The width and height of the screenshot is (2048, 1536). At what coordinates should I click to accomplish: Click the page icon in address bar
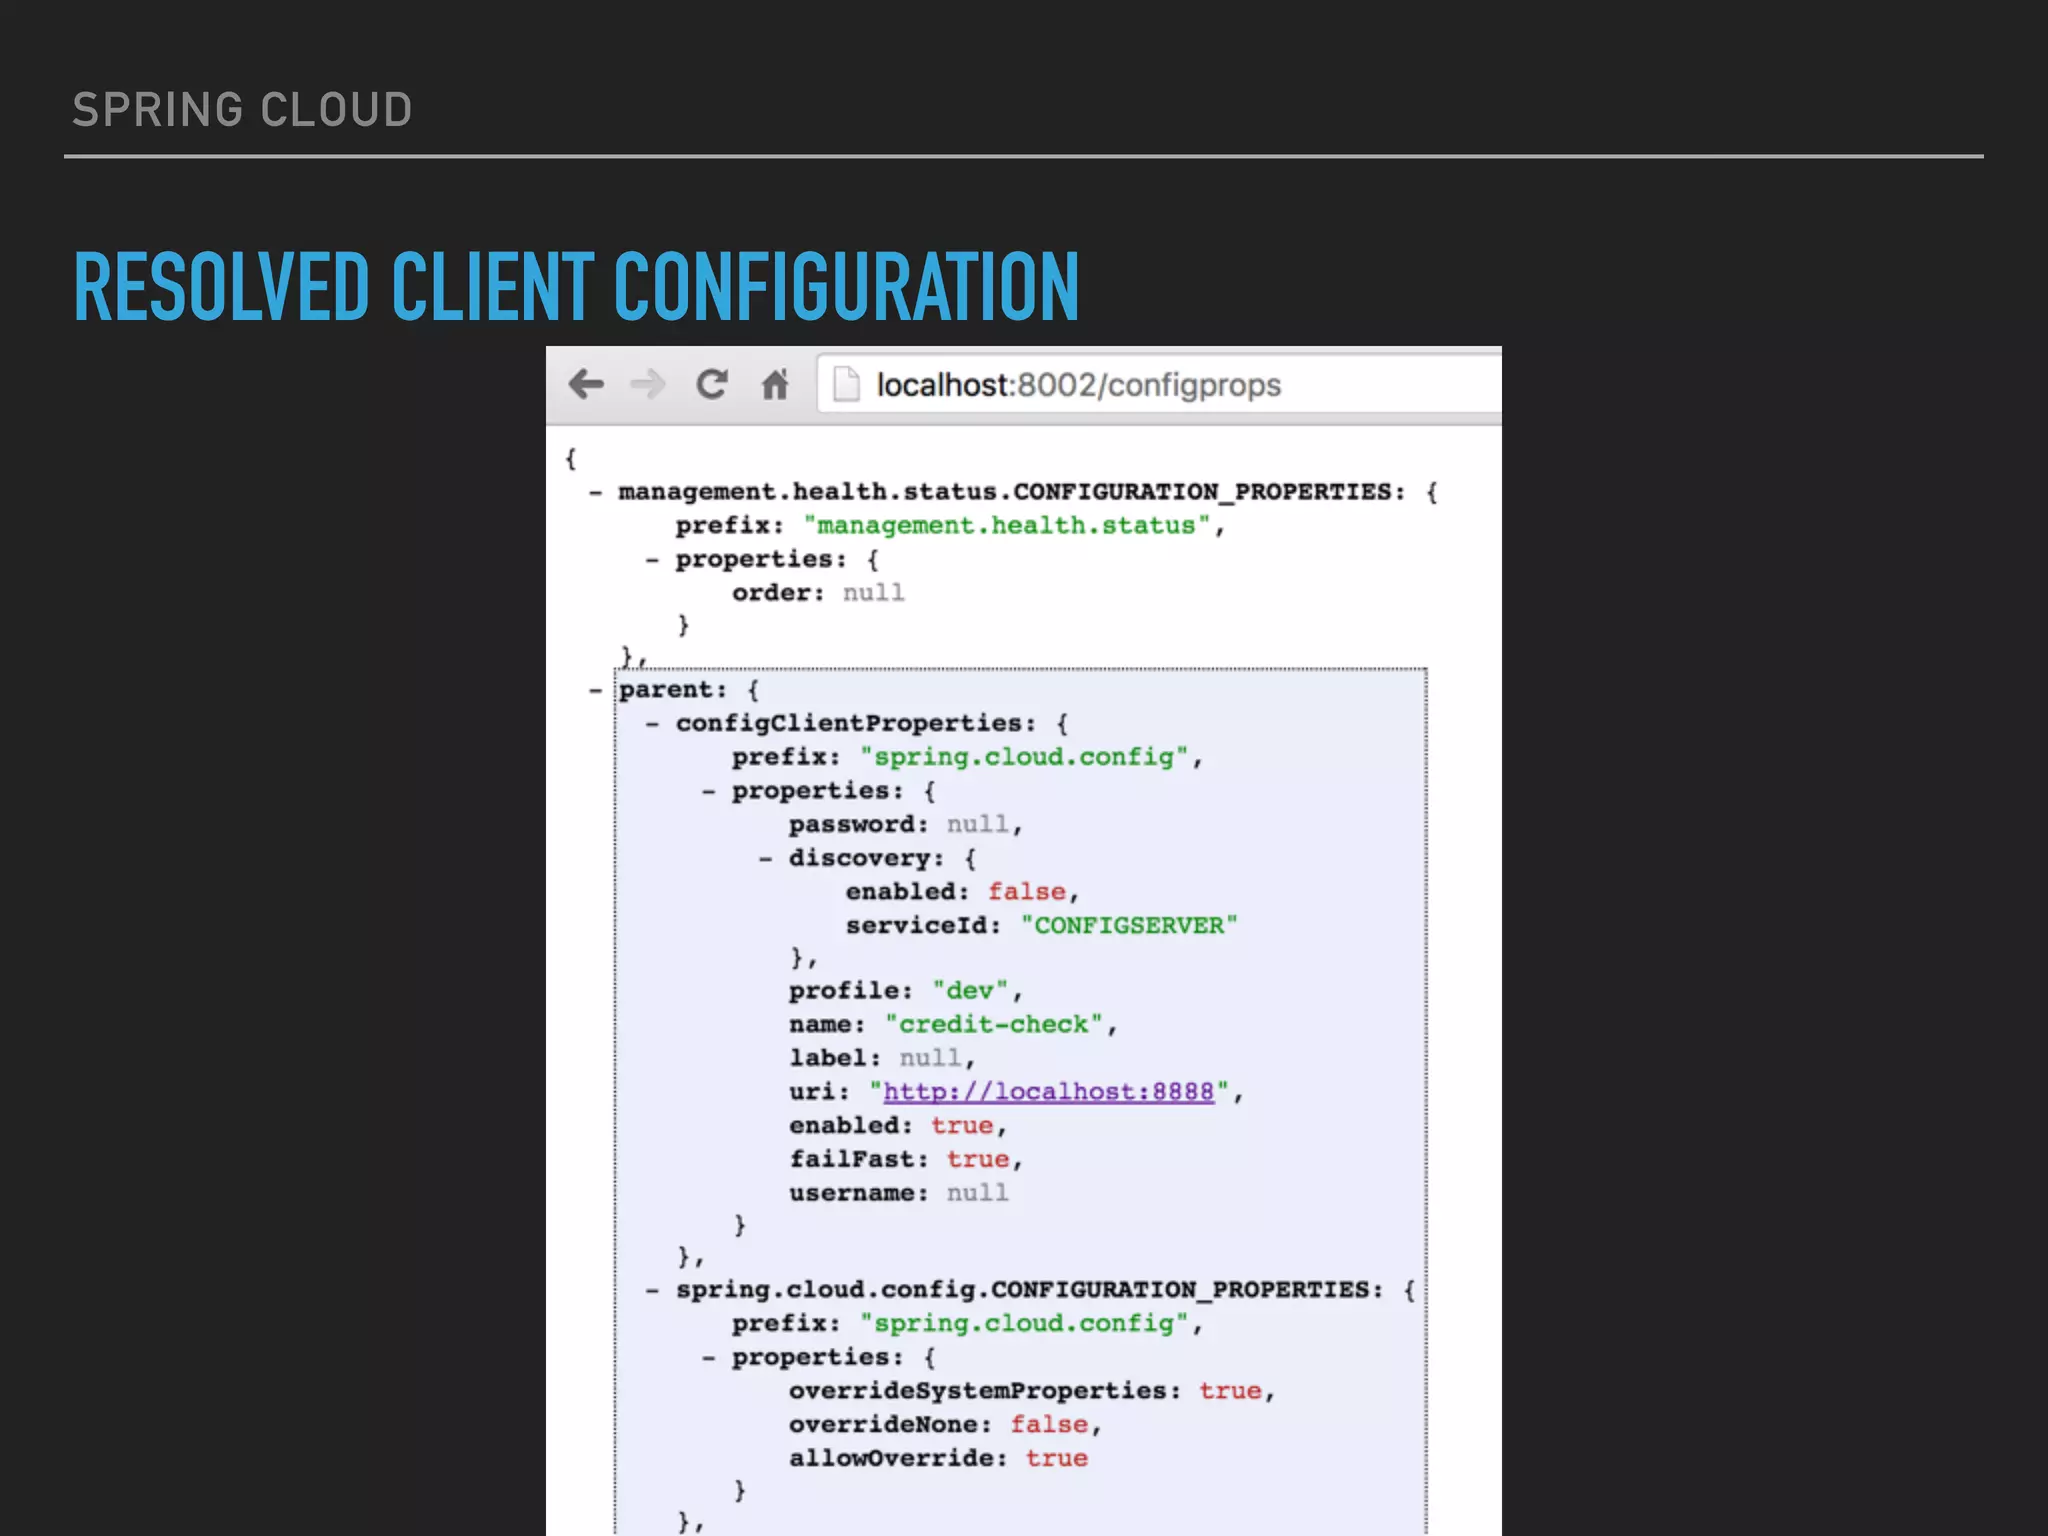tap(846, 384)
